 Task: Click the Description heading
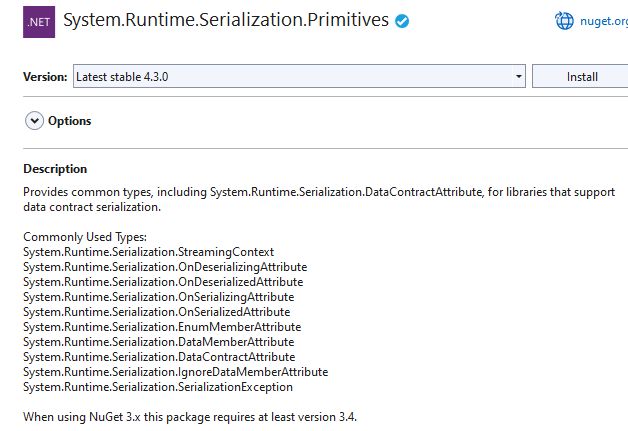[x=55, y=169]
